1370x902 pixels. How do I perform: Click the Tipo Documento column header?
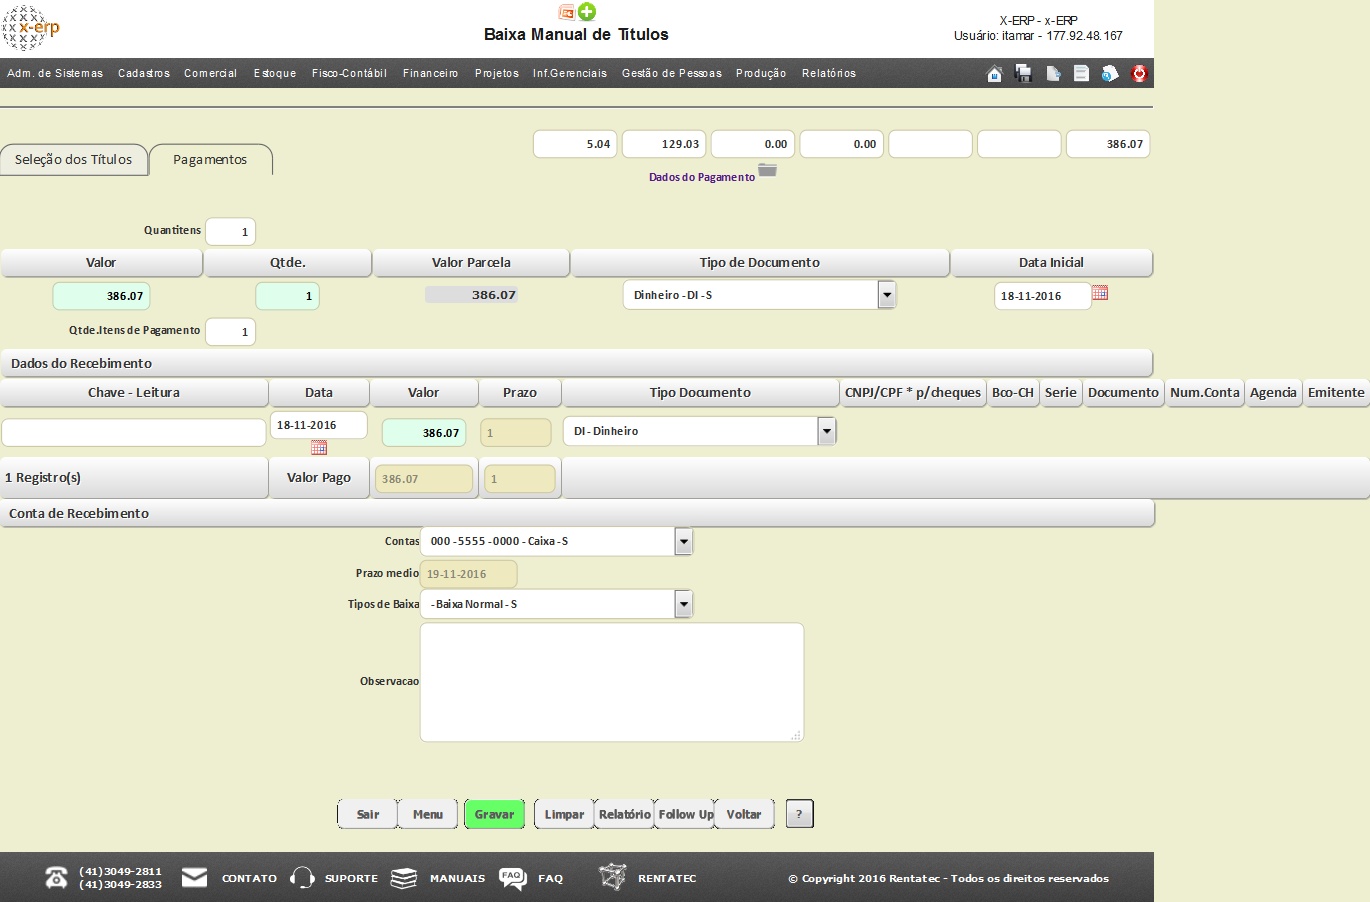pyautogui.click(x=700, y=392)
